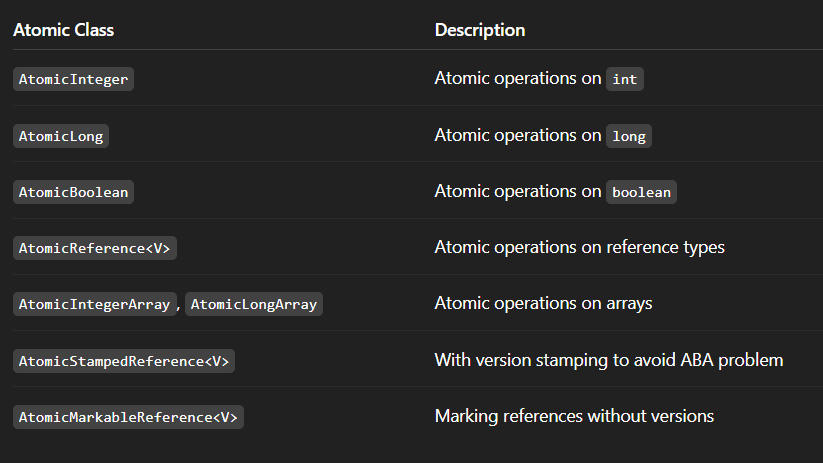Select the AtomicLongArray code tag

254,304
